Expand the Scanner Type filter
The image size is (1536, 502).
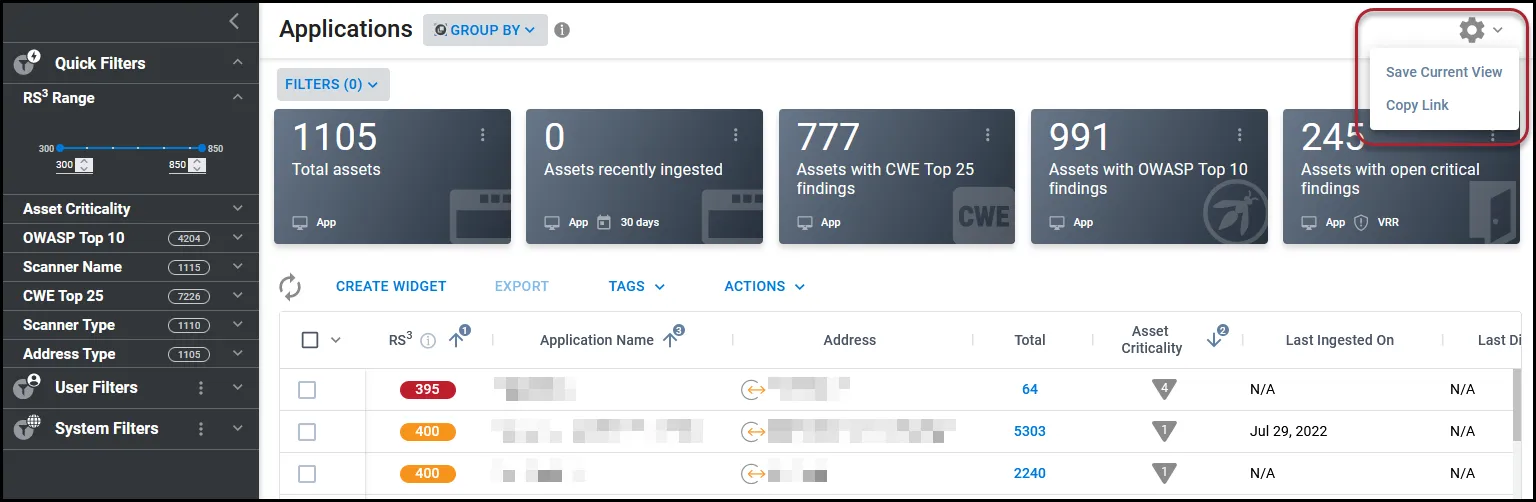238,325
